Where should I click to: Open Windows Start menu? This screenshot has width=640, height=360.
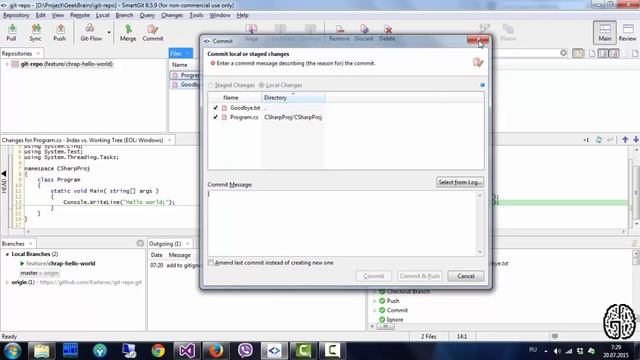point(13,350)
